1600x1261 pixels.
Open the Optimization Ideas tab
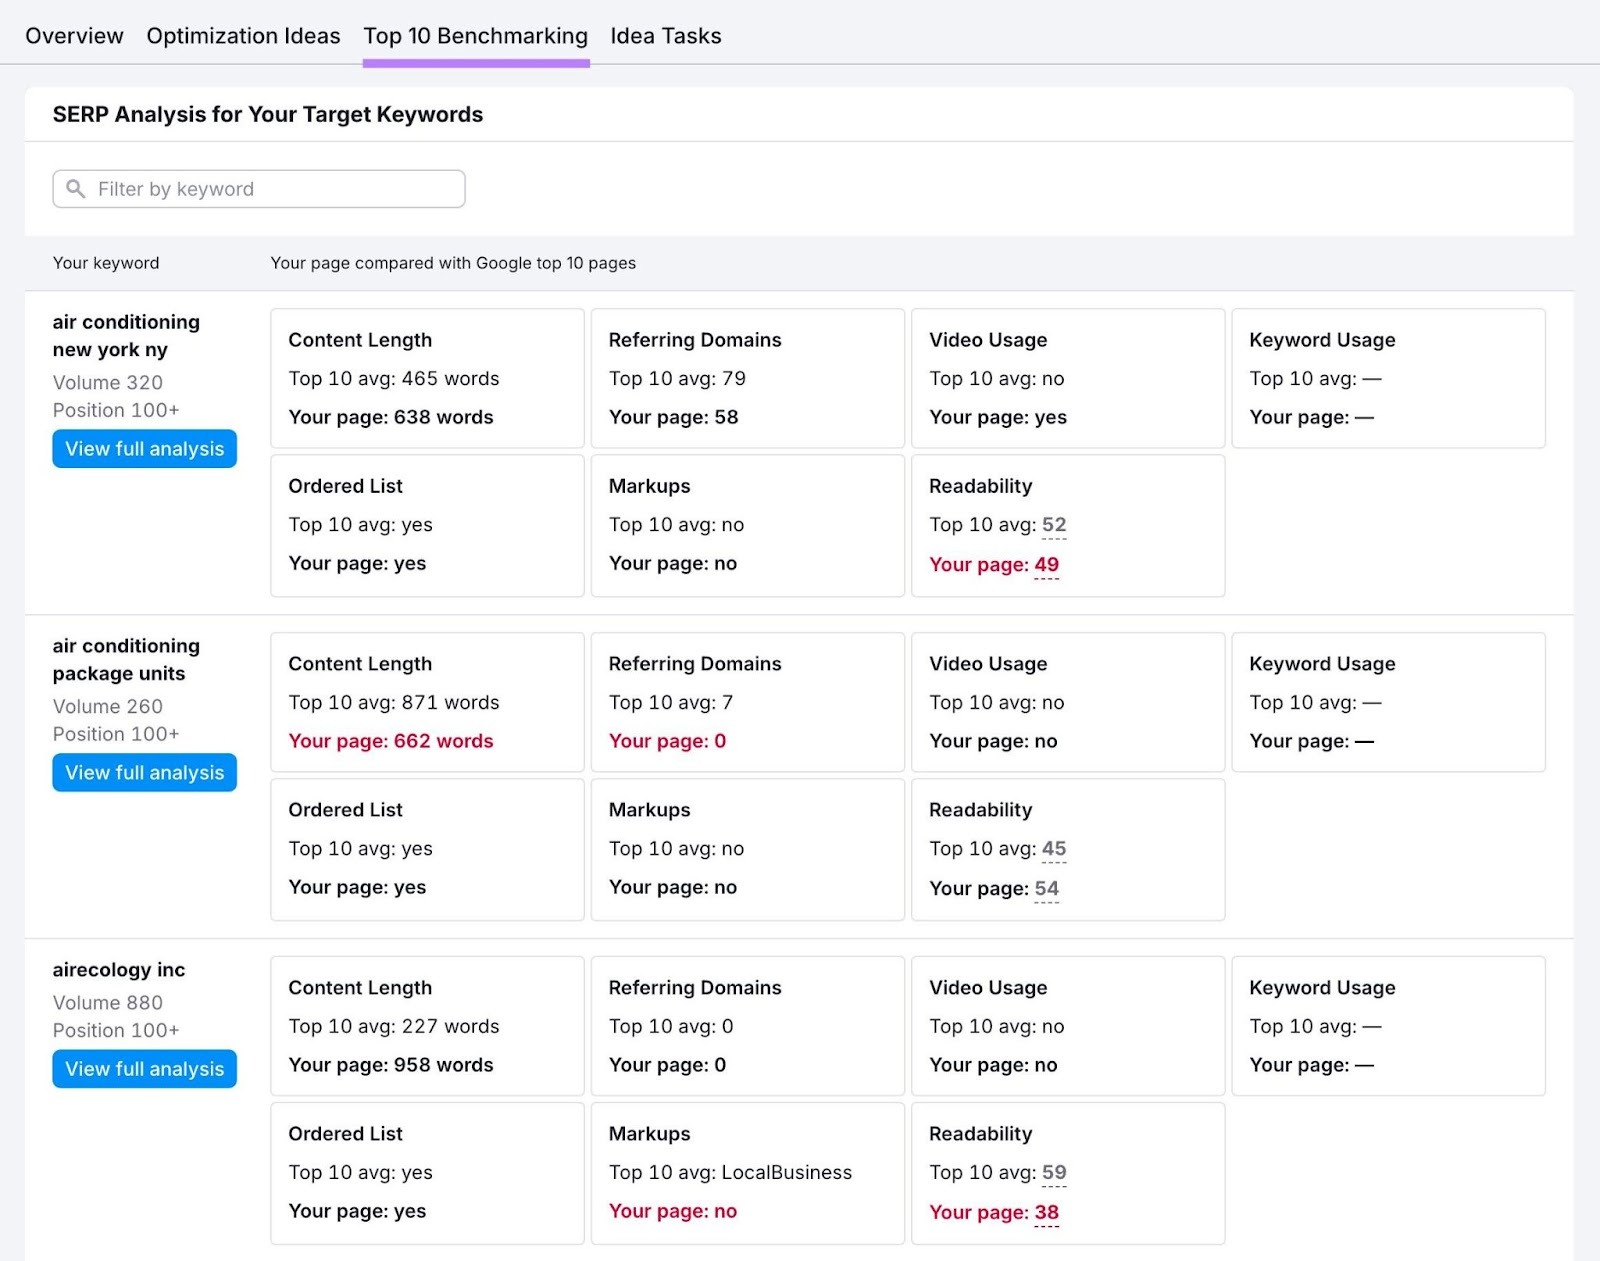pyautogui.click(x=243, y=36)
